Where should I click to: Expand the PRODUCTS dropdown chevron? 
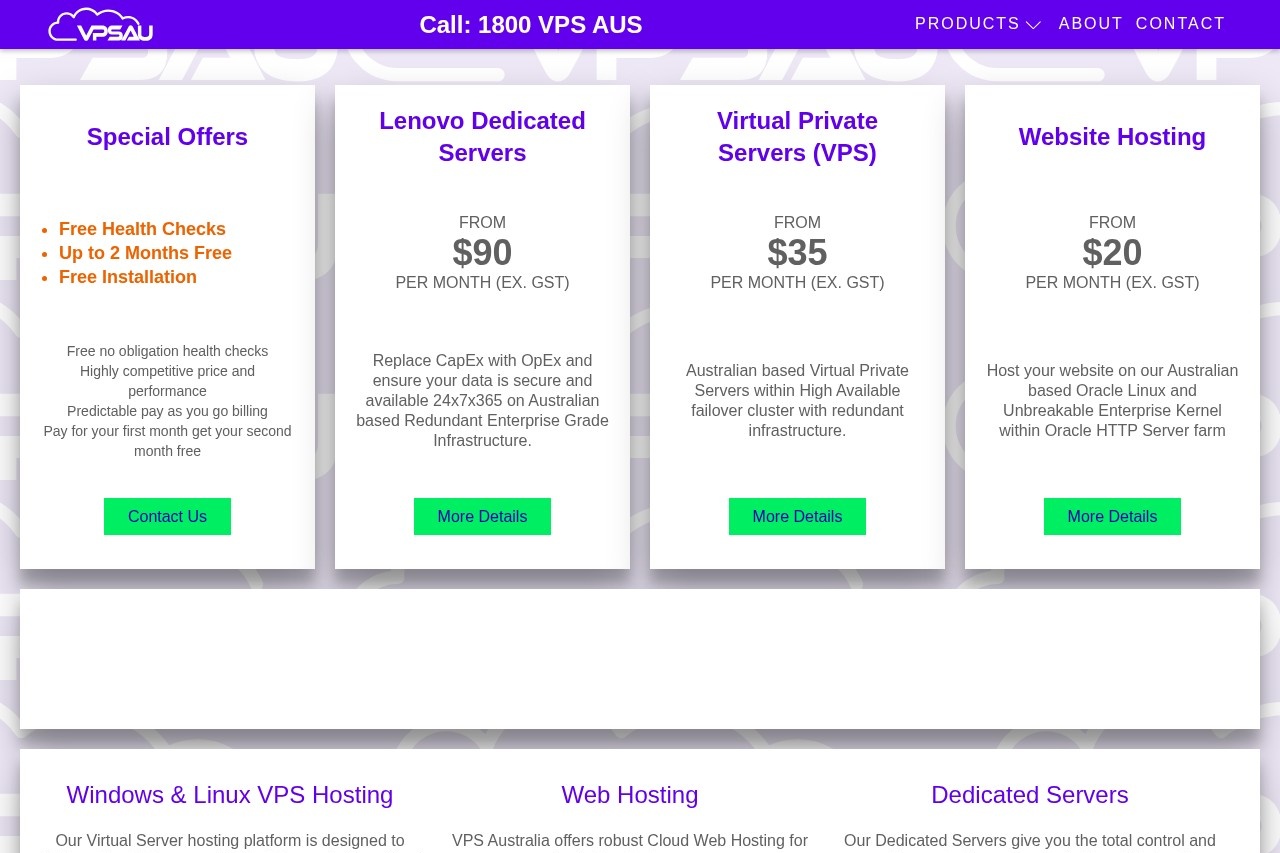(1033, 25)
